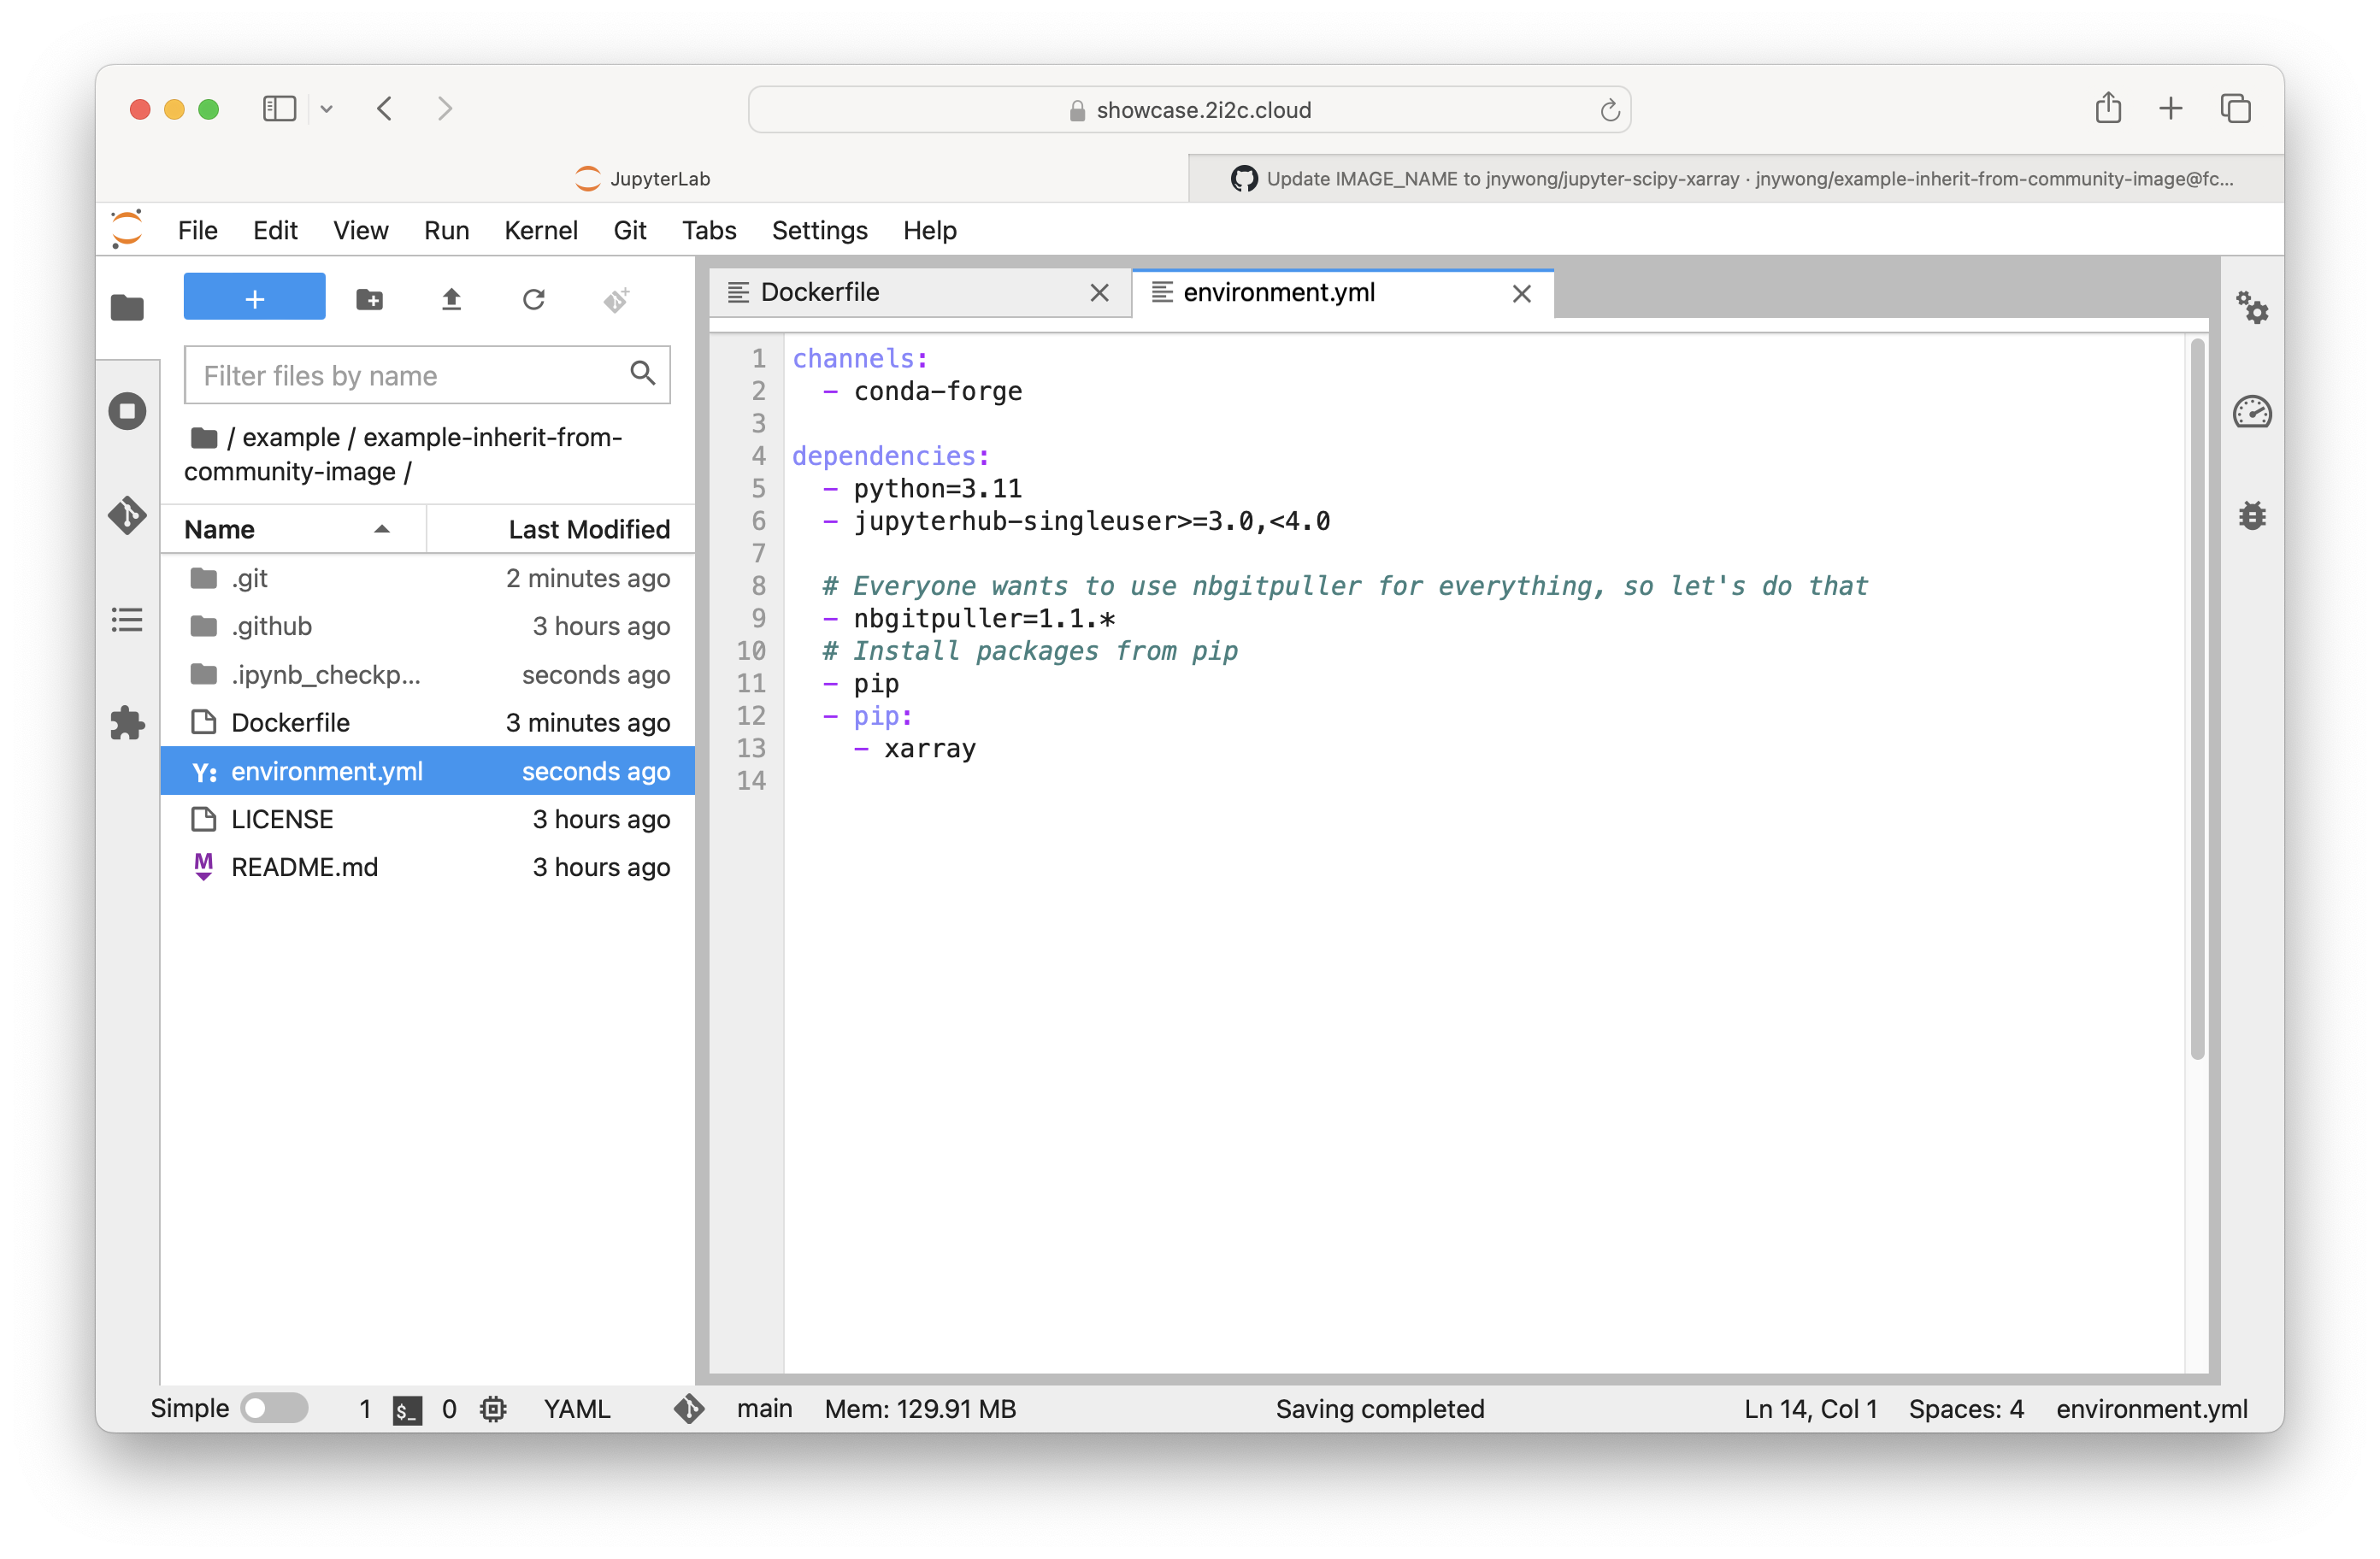Viewport: 2380px width, 1559px height.
Task: Refresh the file browser list
Action: click(x=535, y=298)
